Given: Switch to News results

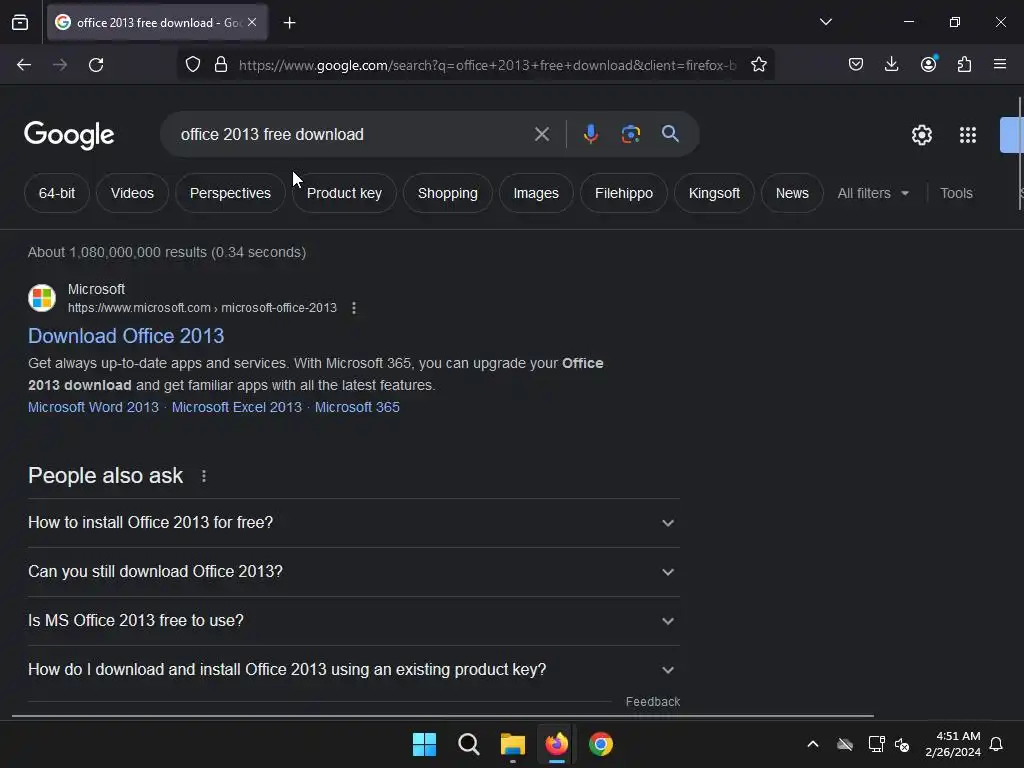Looking at the screenshot, I should click(792, 193).
